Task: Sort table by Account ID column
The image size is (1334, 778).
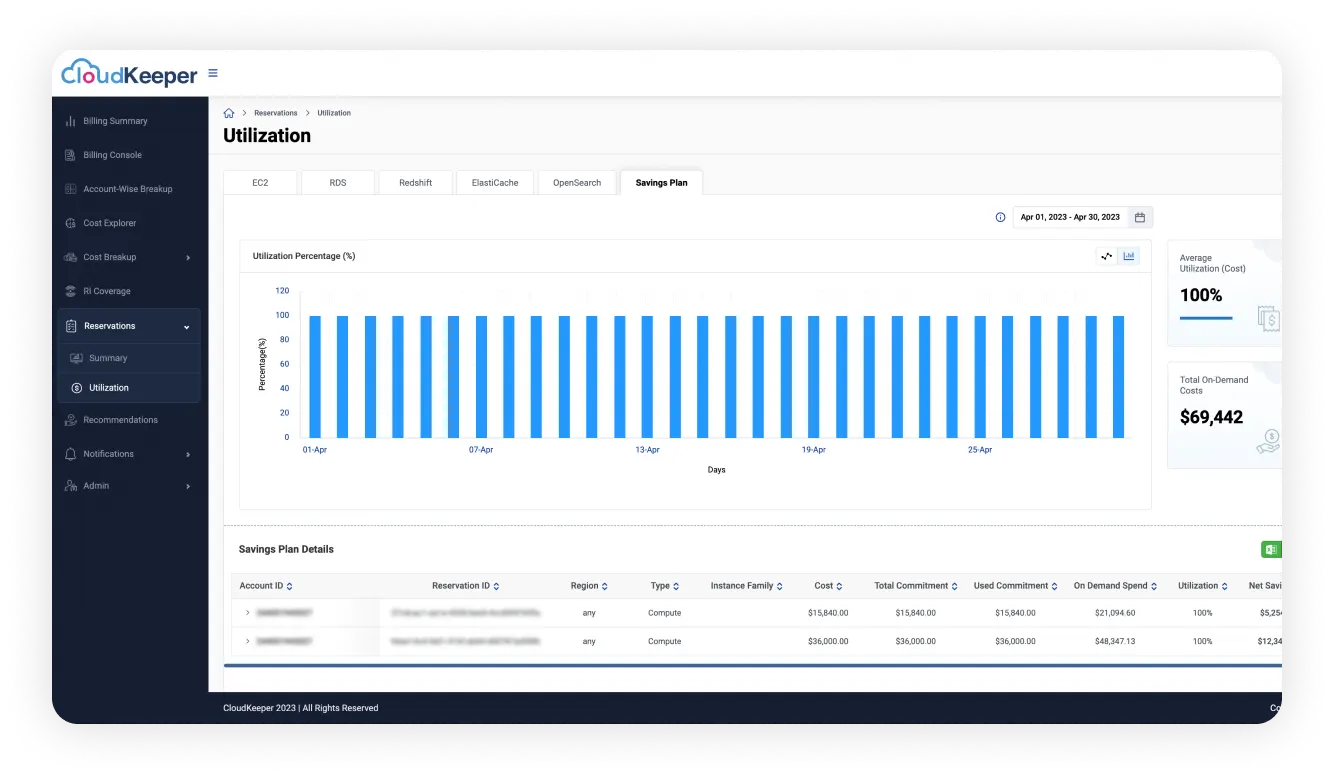Action: coord(289,586)
